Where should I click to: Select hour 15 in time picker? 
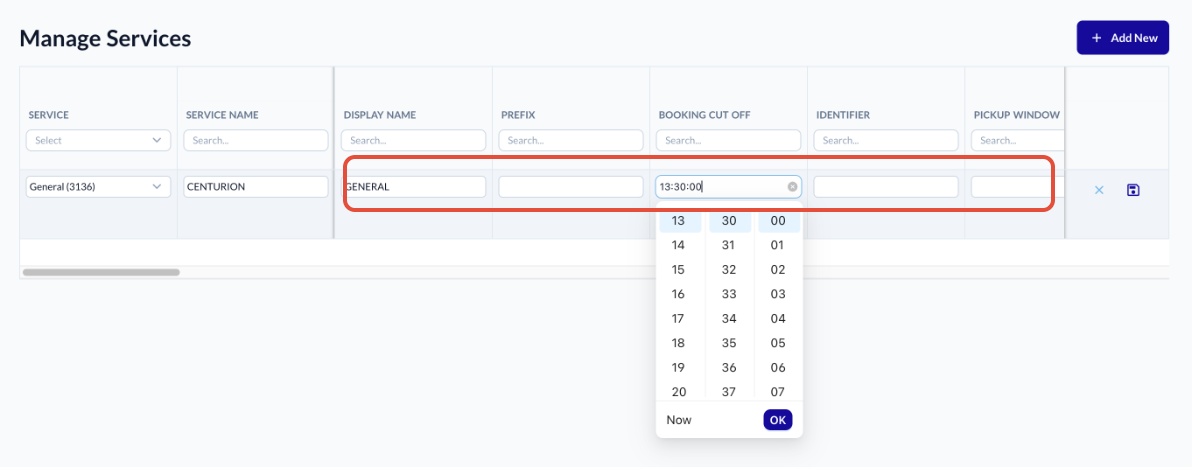coord(680,269)
